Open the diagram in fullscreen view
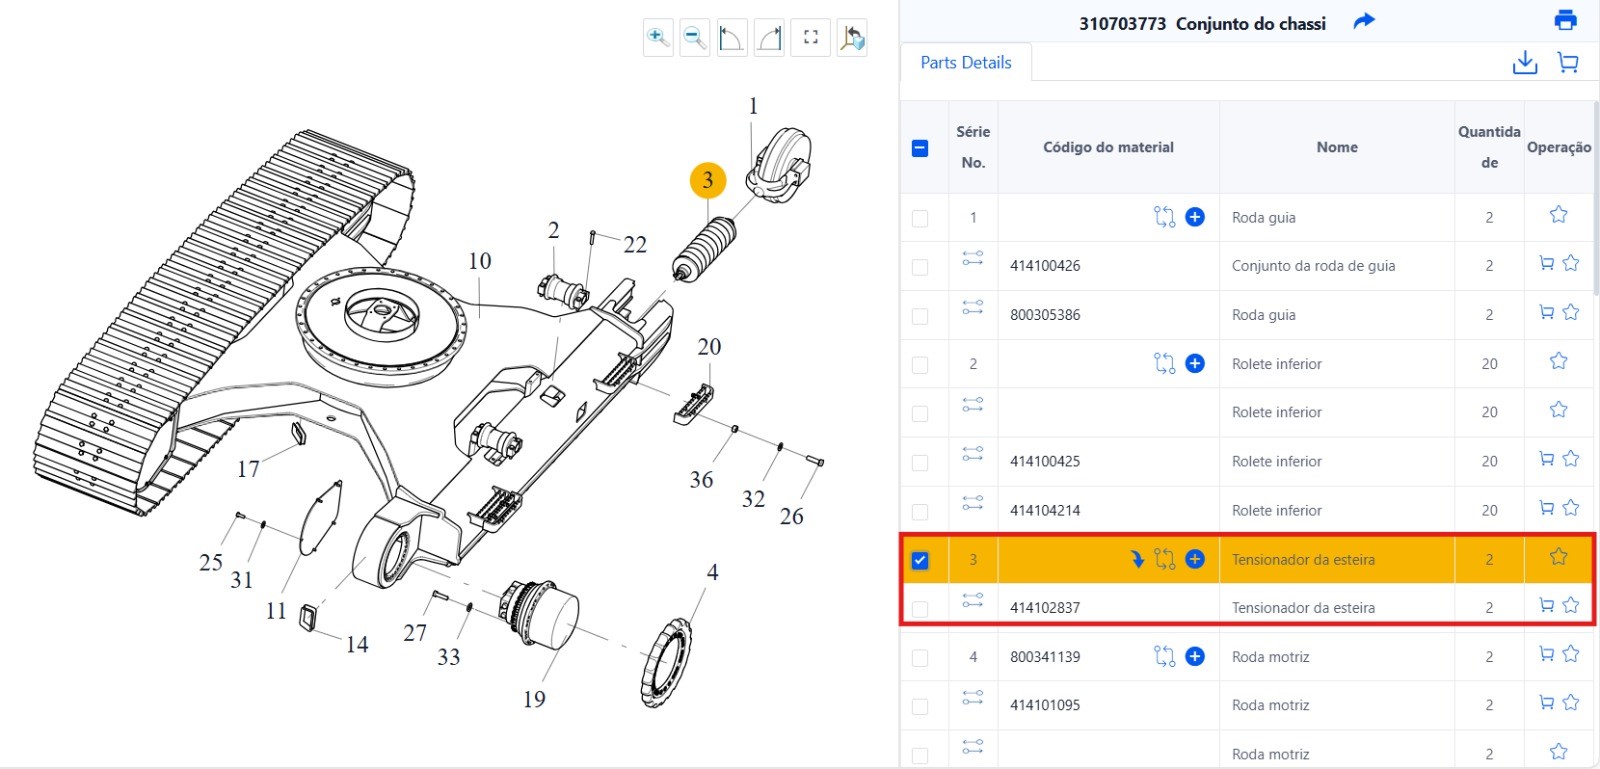This screenshot has height=769, width=1600. [x=811, y=38]
